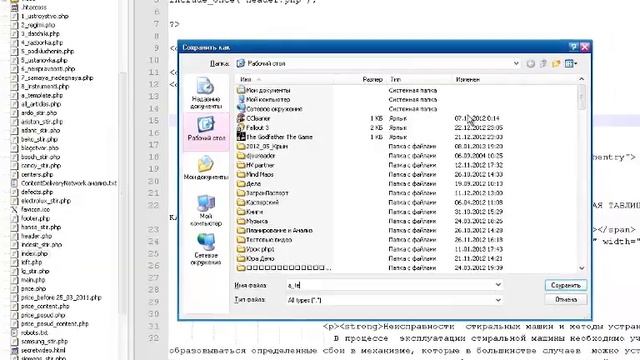Select the Mind Maps folder
The height and width of the screenshot is (360, 640).
(256, 174)
